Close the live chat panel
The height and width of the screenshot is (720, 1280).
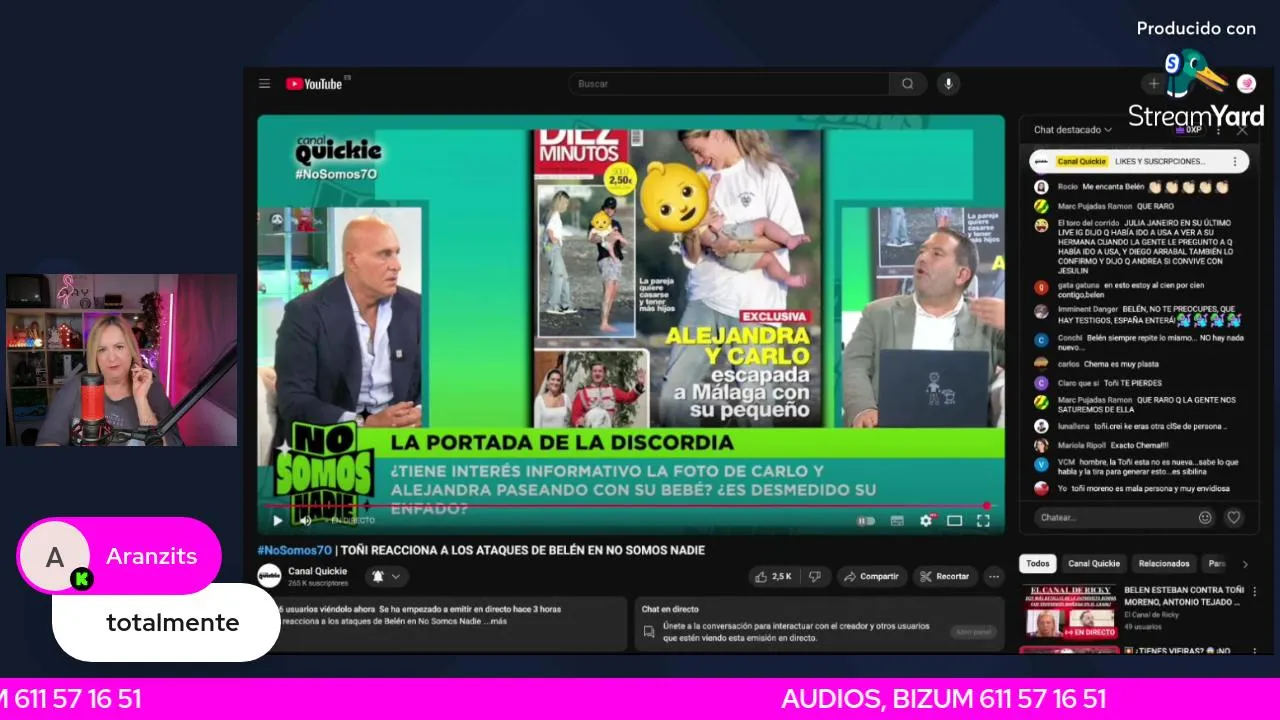[1242, 130]
